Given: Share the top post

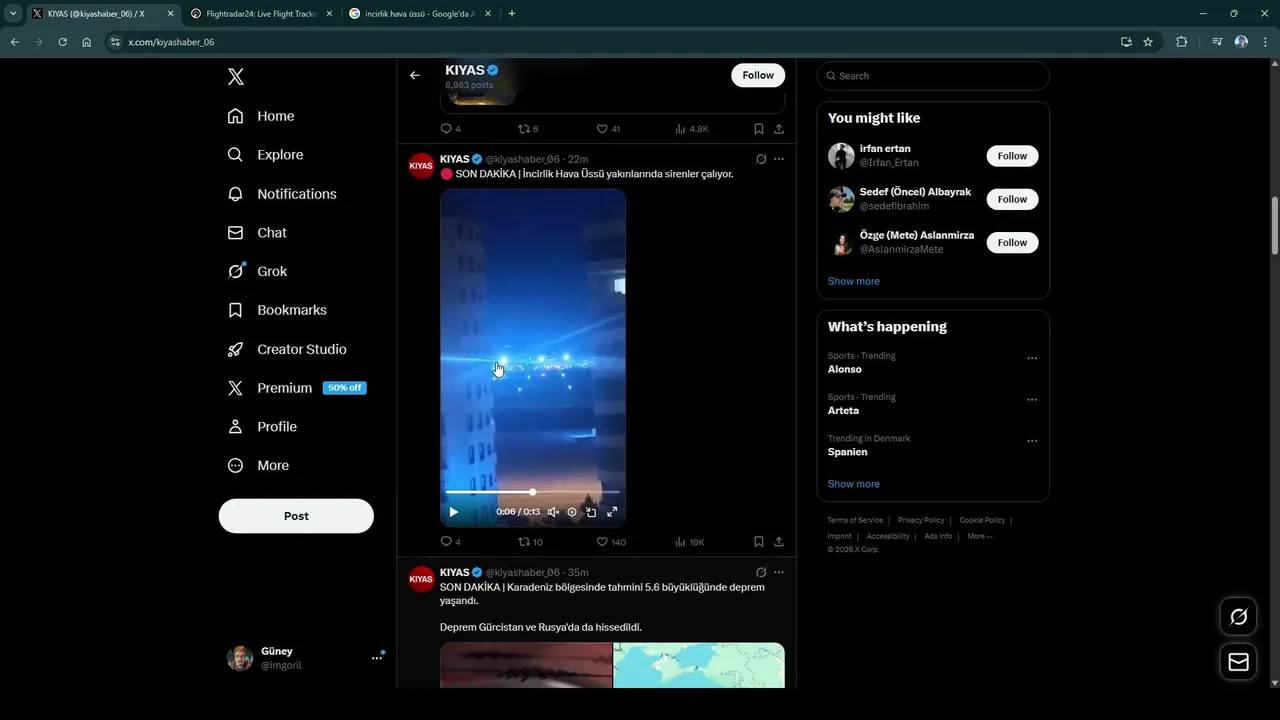Looking at the screenshot, I should [778, 129].
